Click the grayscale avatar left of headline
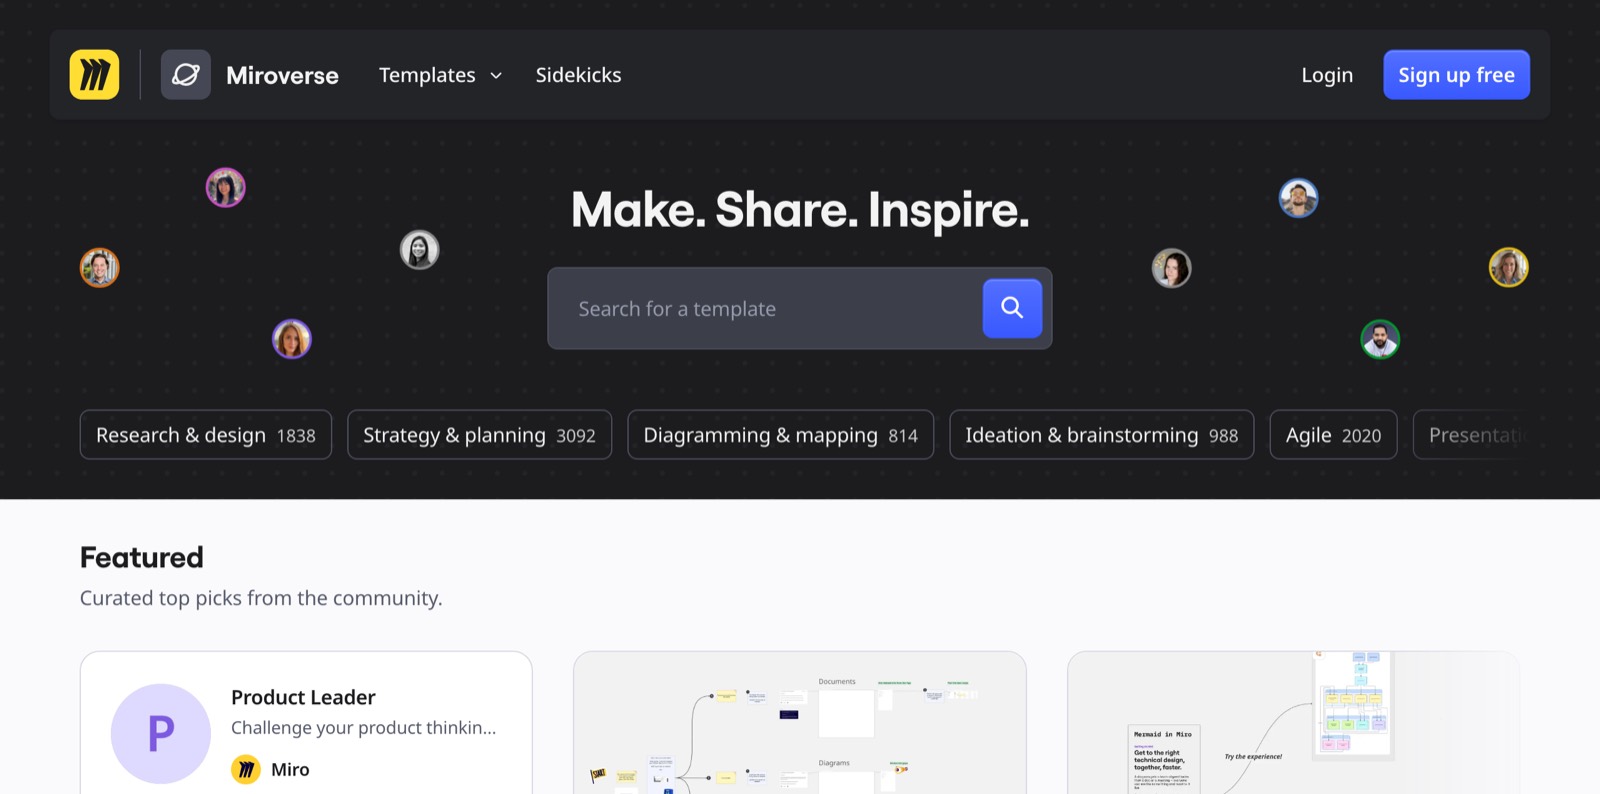 tap(419, 250)
